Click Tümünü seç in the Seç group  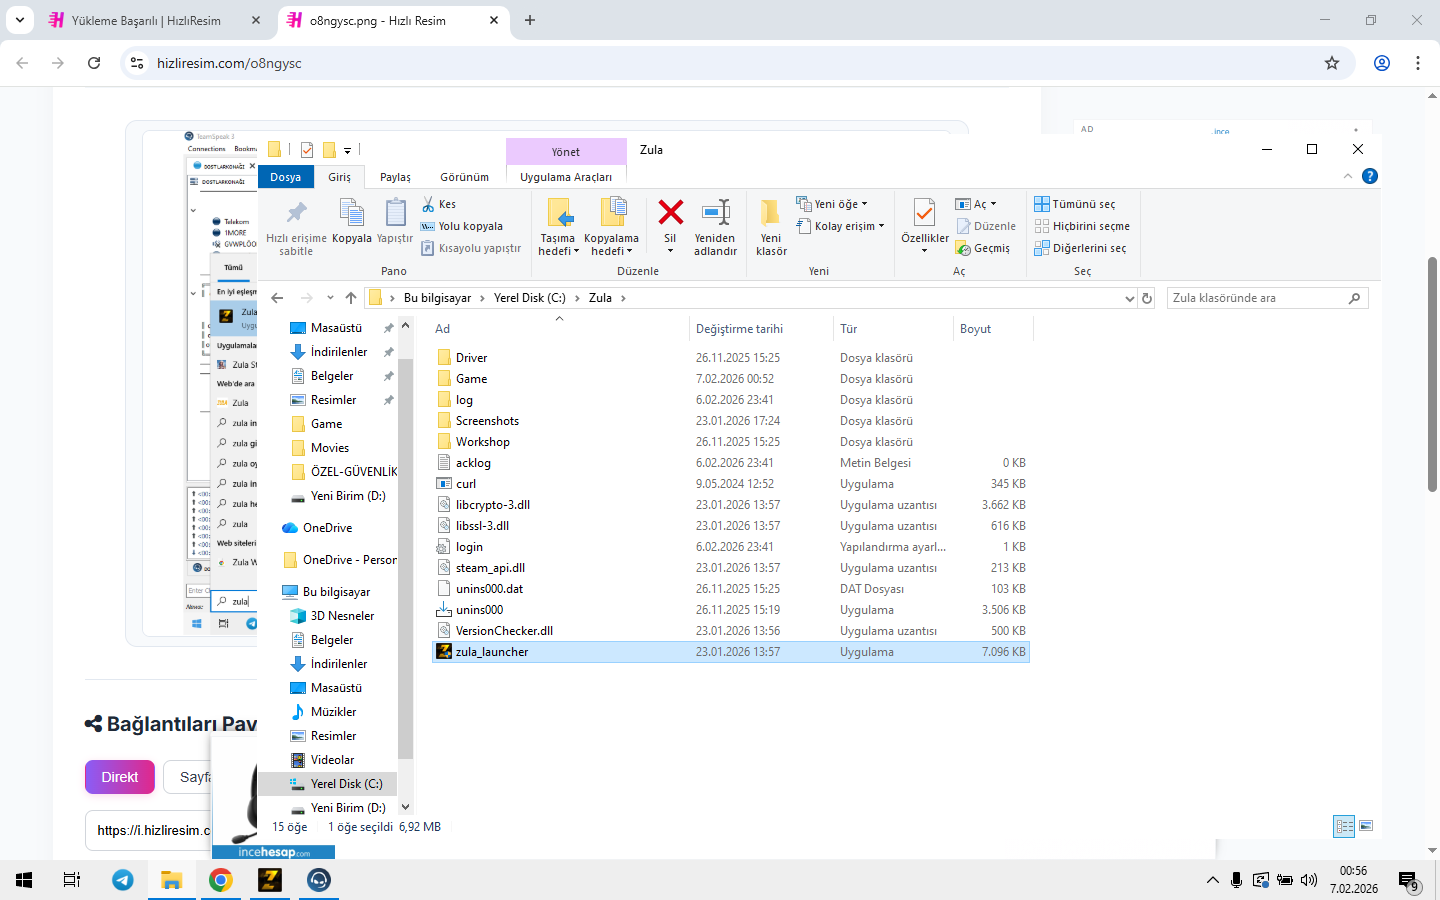(x=1075, y=204)
